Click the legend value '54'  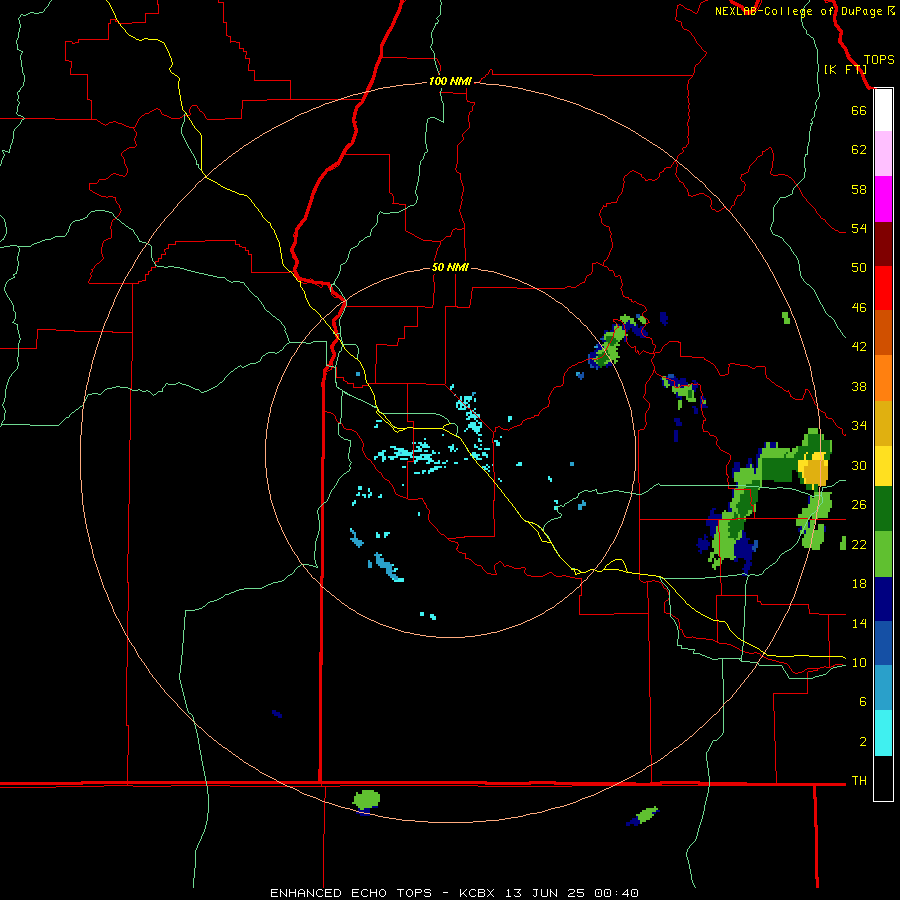click(859, 228)
